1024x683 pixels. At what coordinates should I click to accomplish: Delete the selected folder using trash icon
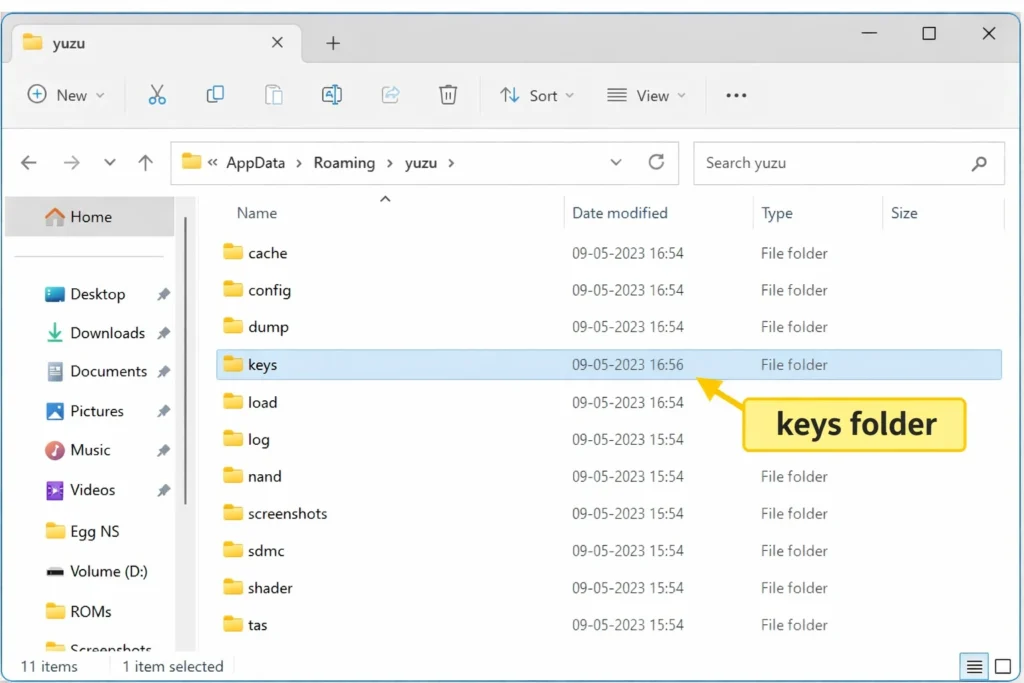point(447,95)
